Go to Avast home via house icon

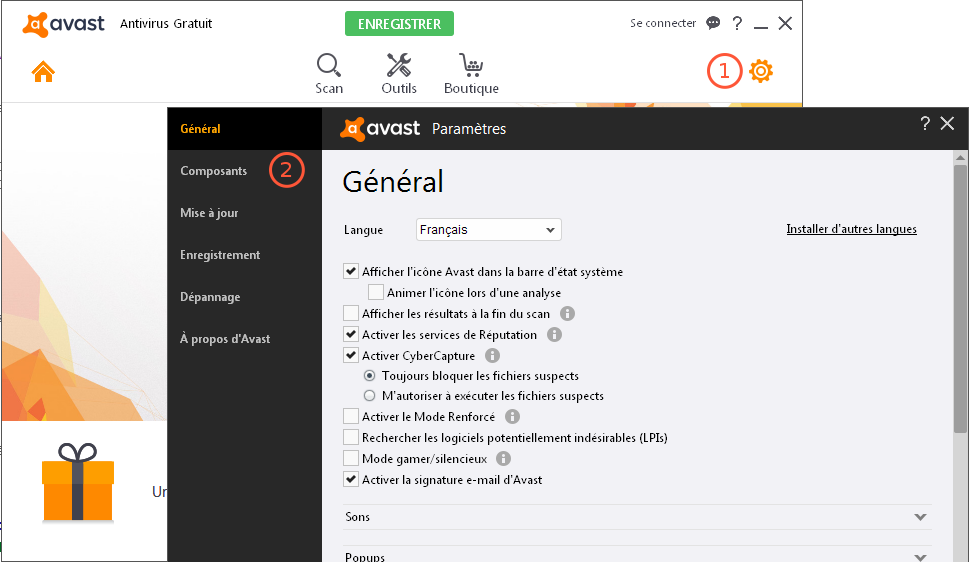[x=43, y=72]
